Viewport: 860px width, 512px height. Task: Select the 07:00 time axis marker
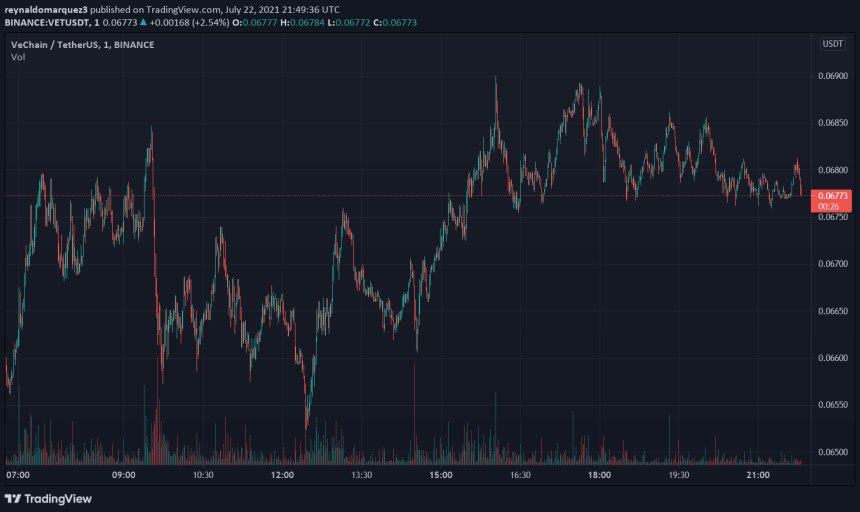pyautogui.click(x=18, y=476)
